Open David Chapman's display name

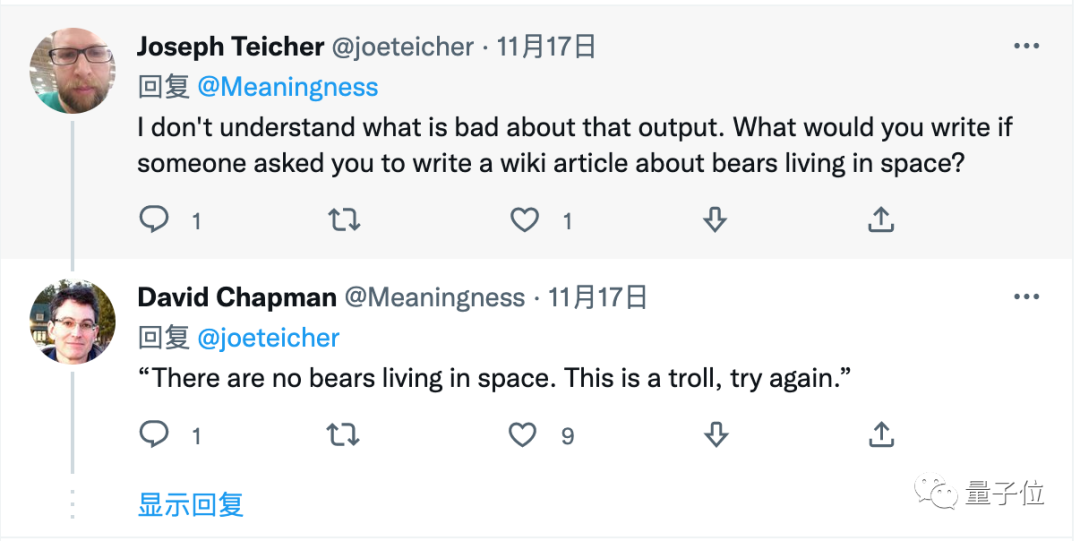tap(237, 297)
